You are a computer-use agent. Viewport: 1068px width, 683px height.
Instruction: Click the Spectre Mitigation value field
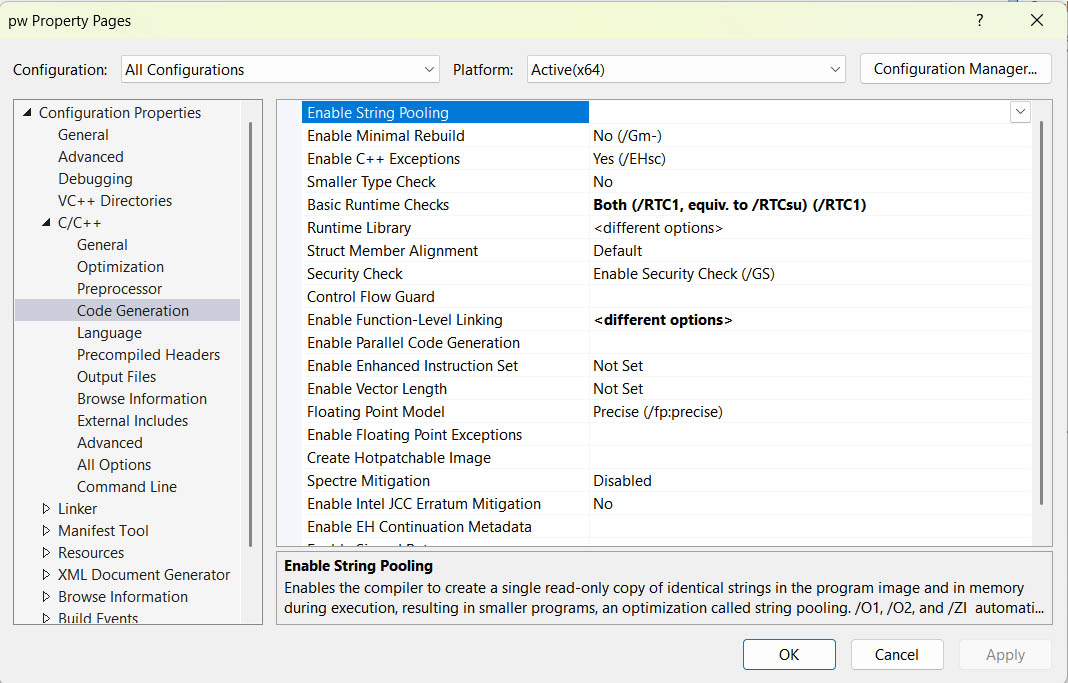point(800,481)
